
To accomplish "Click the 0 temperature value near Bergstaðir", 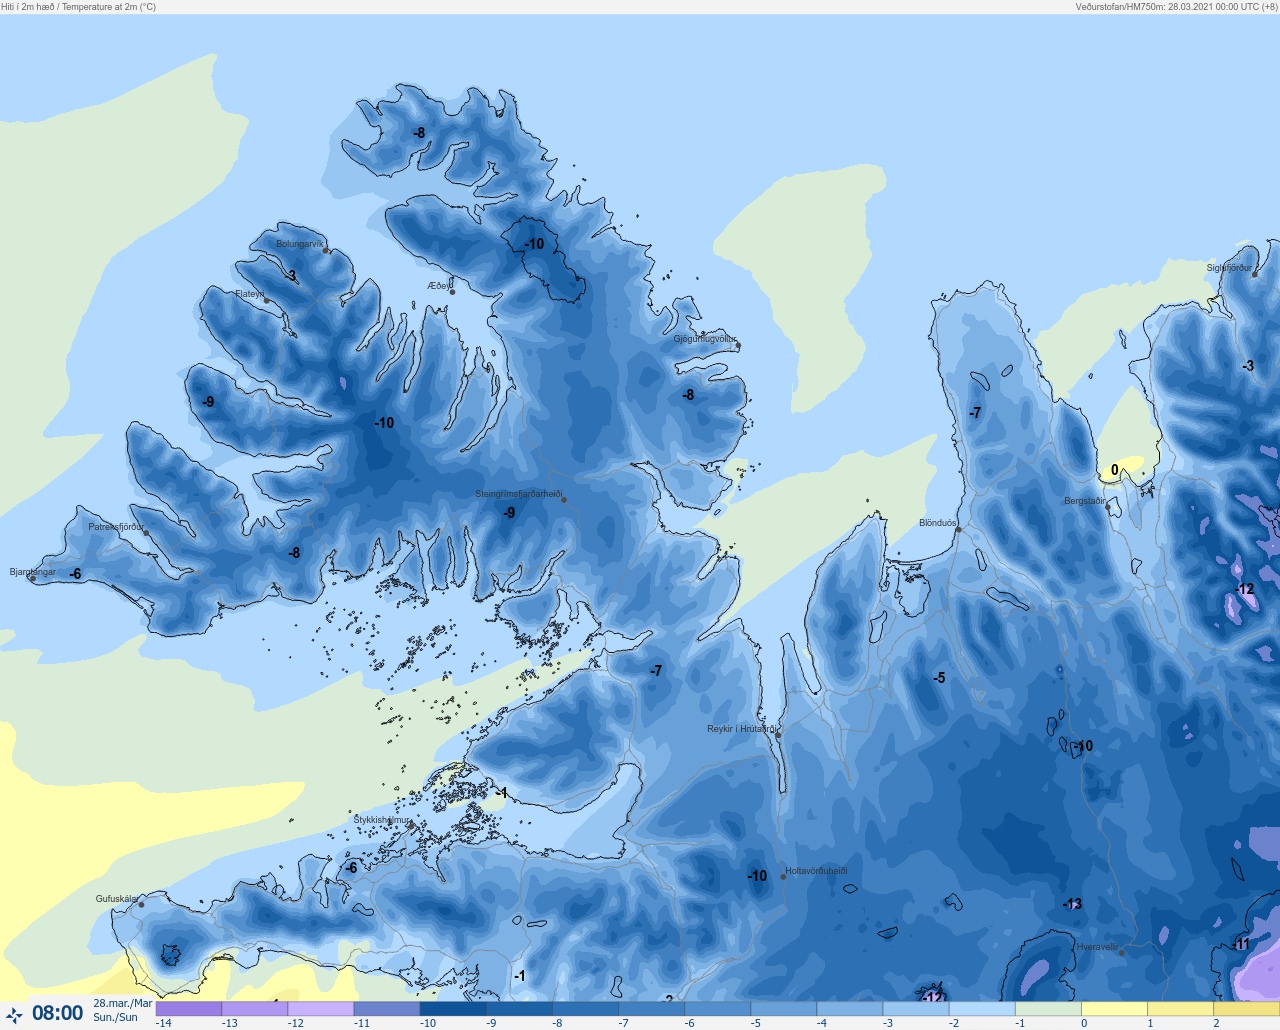I will [1115, 470].
